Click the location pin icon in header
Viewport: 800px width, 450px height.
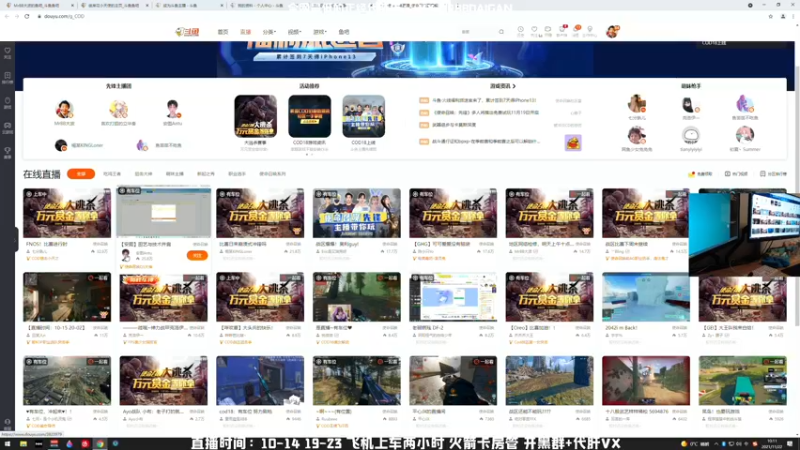590,31
